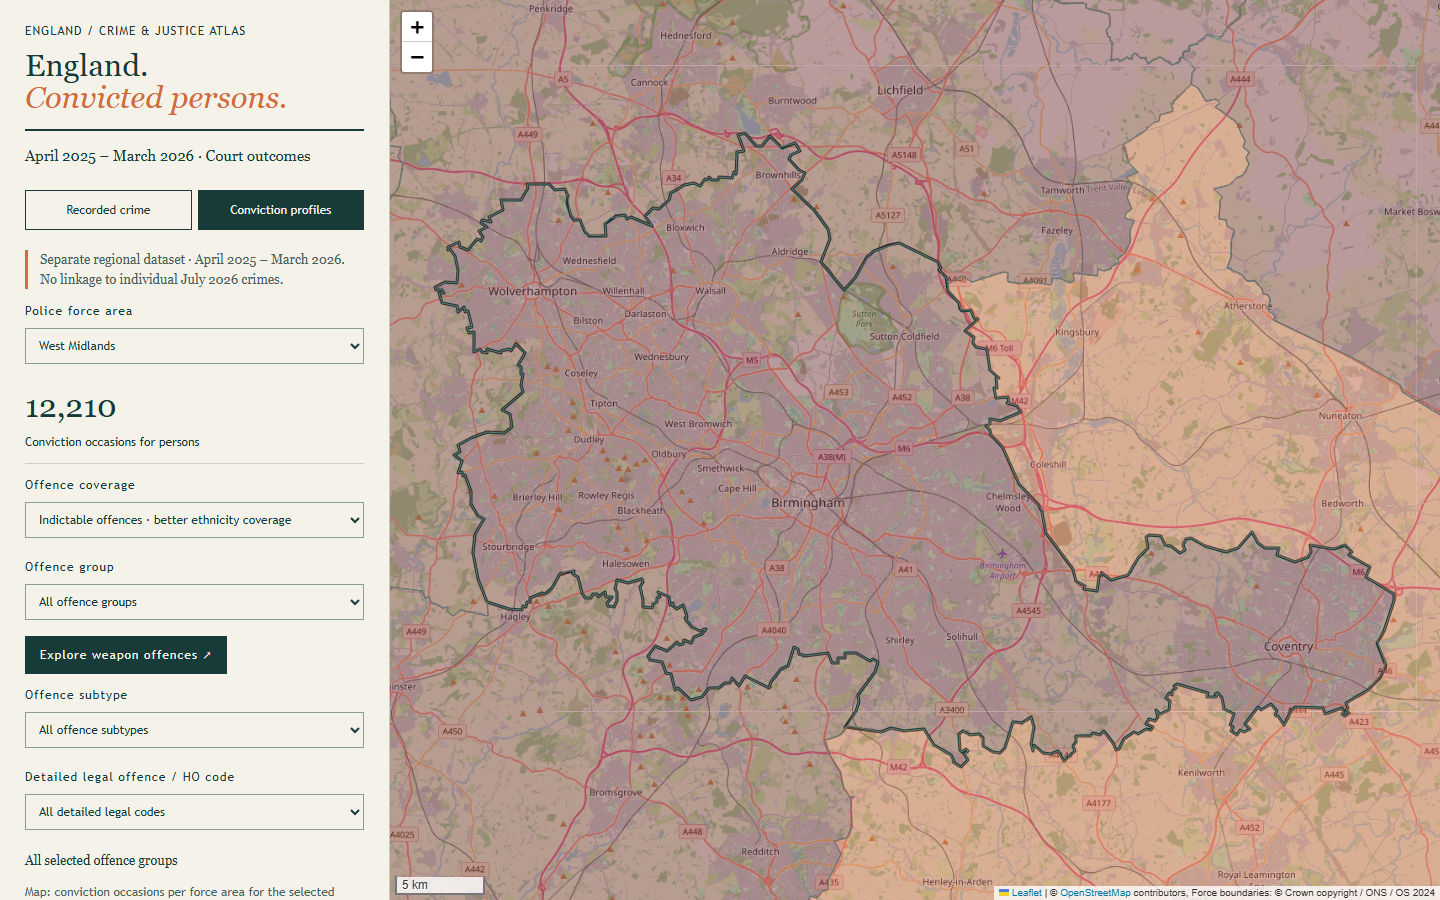
Task: Click the Halesowen map label
Action: tap(626, 564)
